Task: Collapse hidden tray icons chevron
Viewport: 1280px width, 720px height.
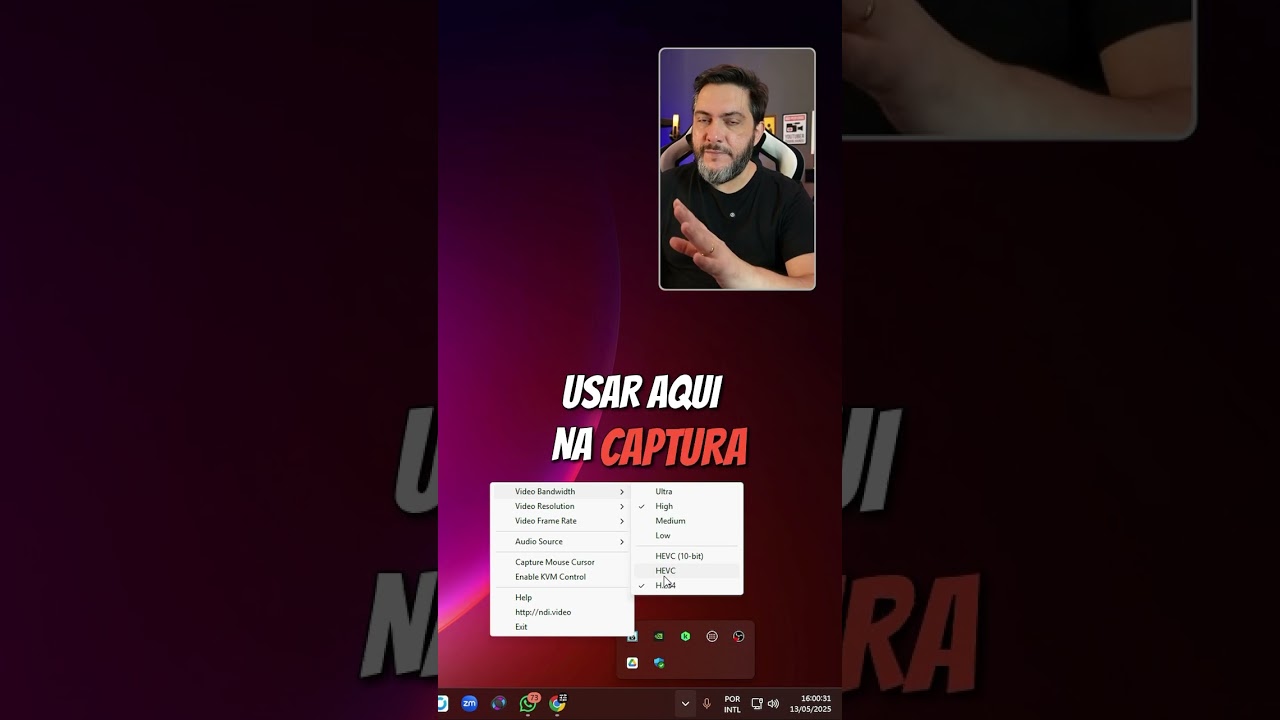Action: point(685,704)
